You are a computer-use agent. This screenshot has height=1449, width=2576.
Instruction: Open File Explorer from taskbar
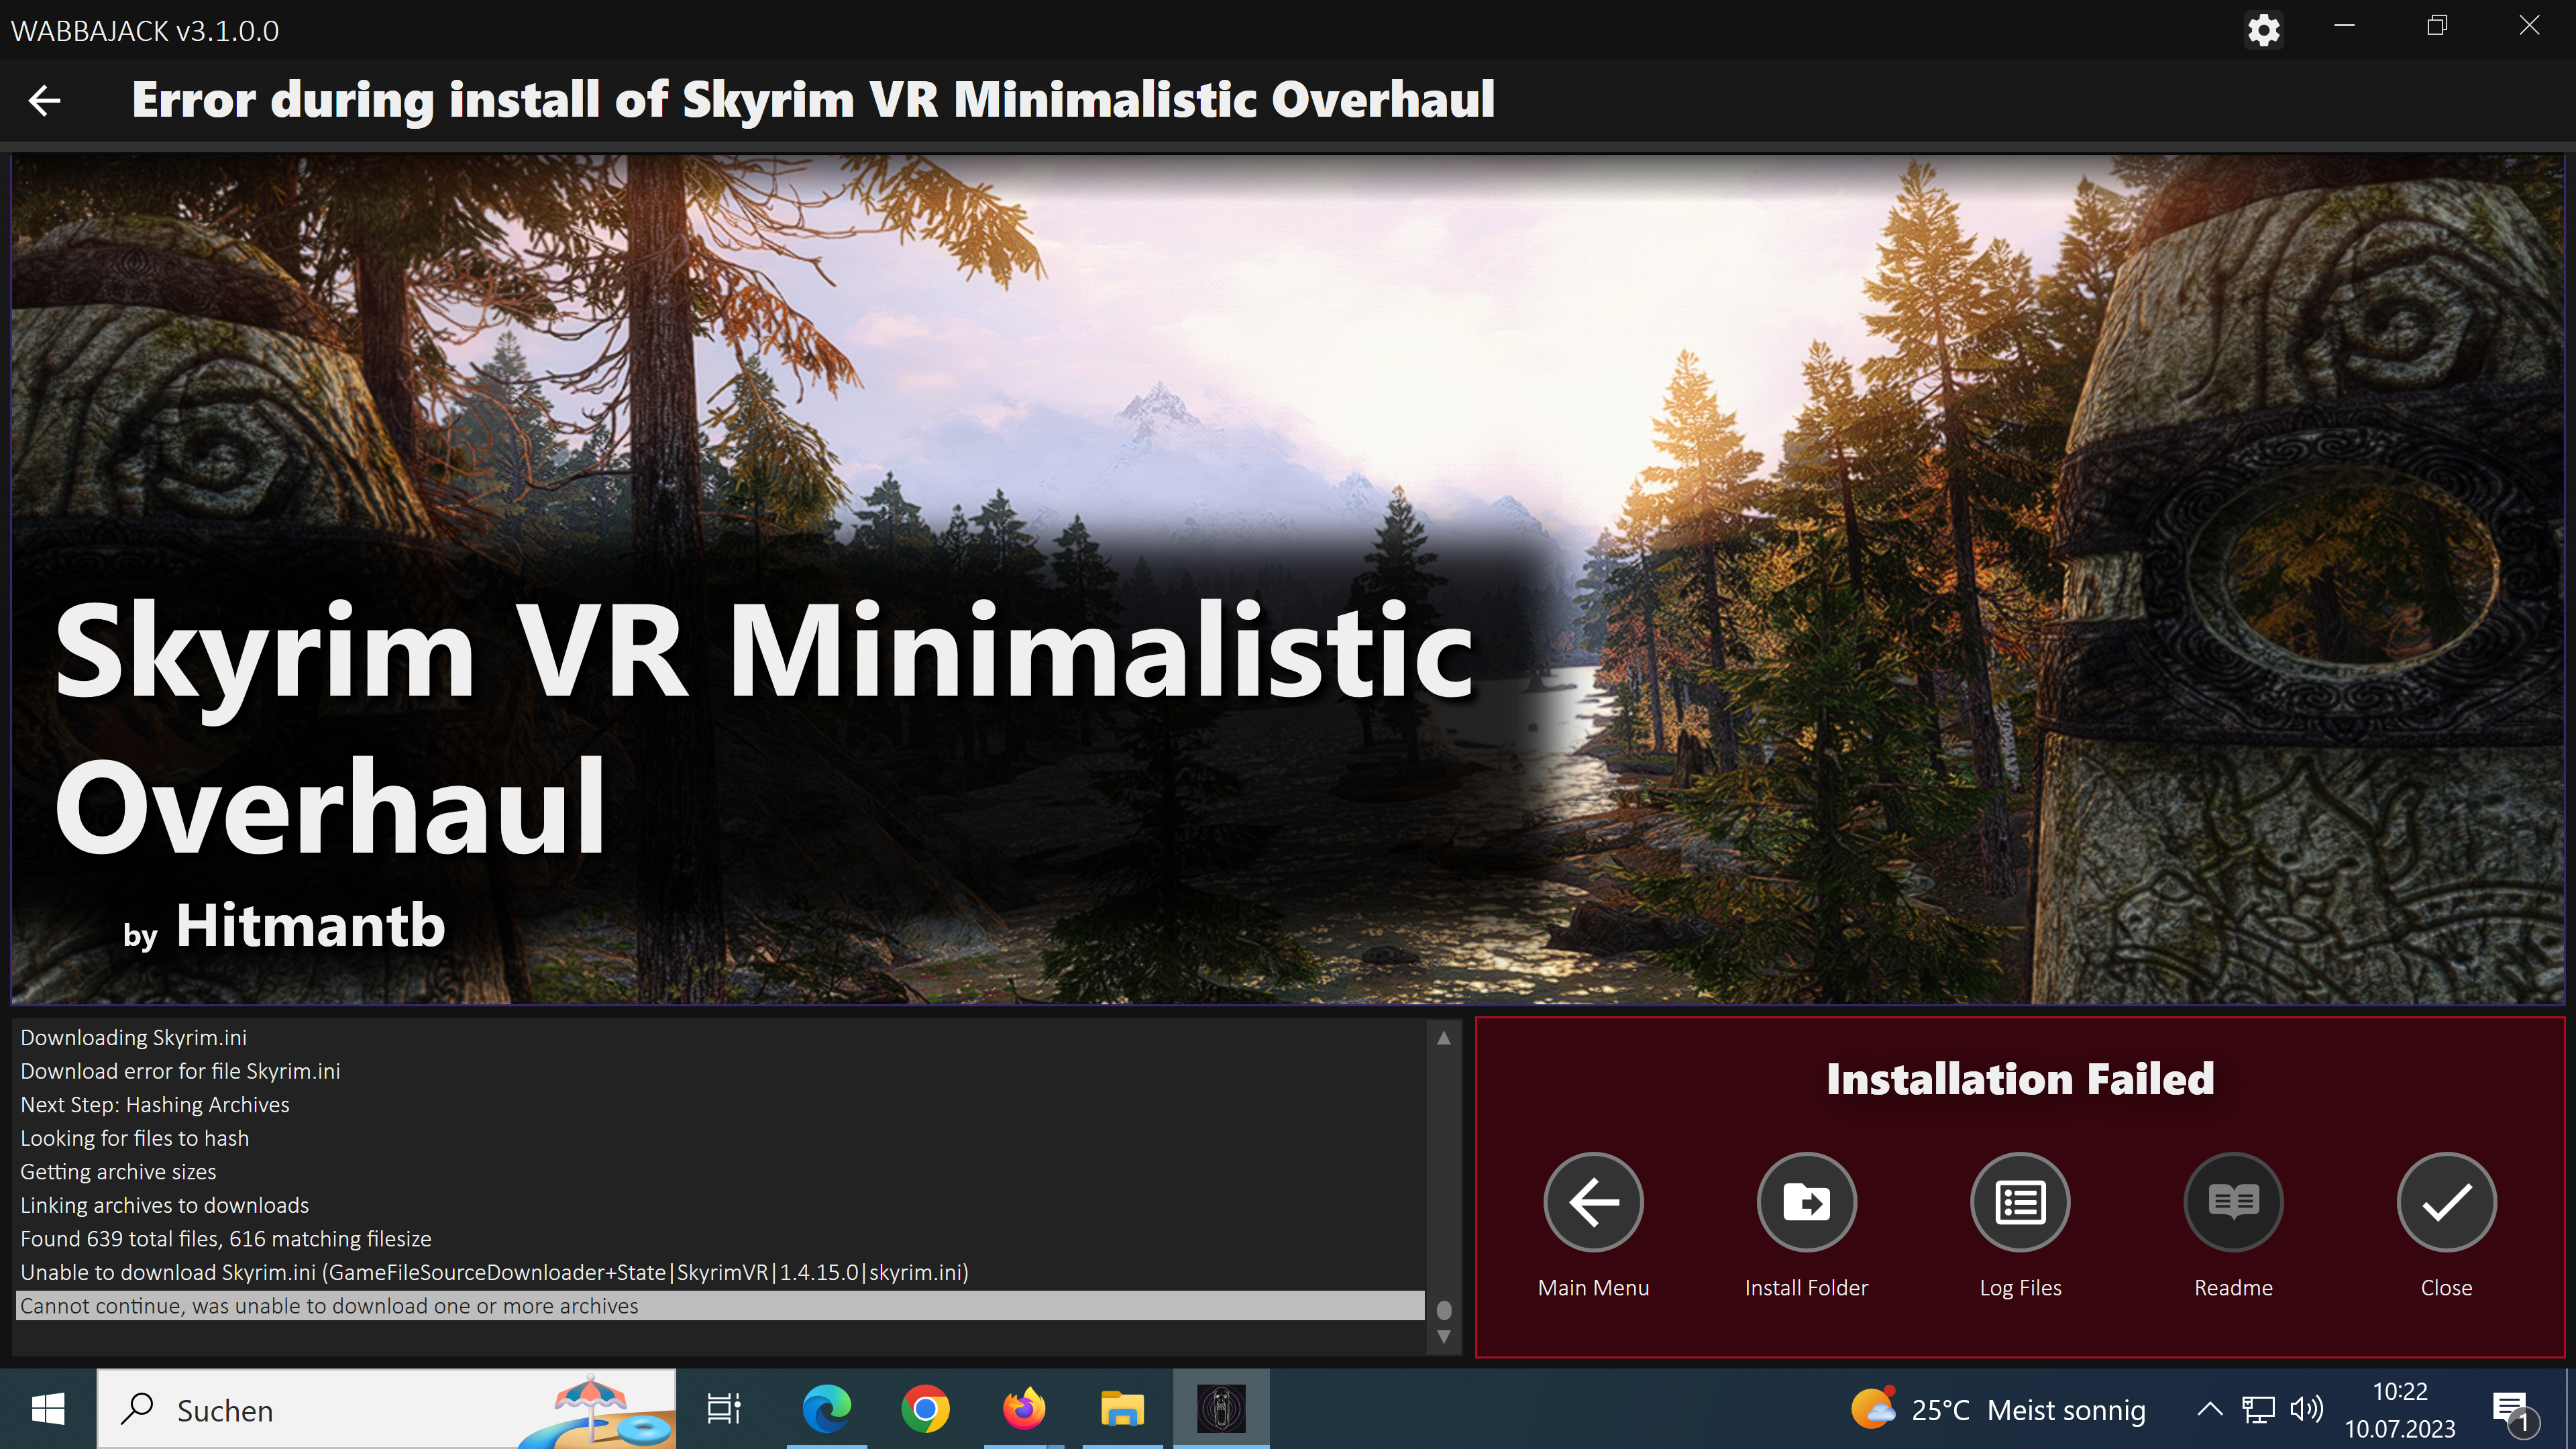(1122, 1409)
